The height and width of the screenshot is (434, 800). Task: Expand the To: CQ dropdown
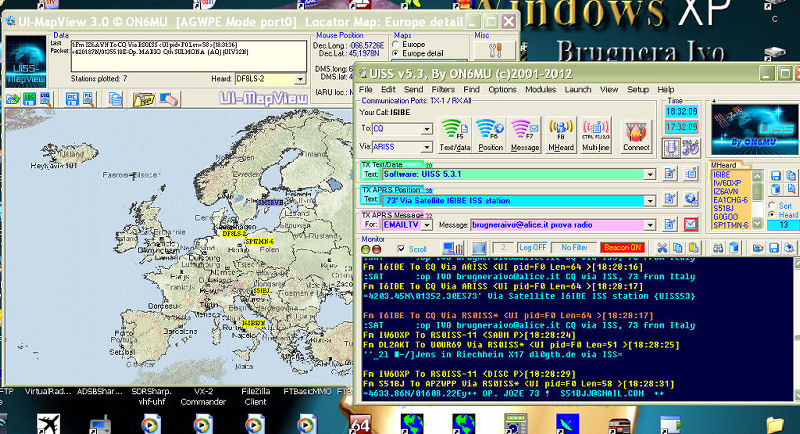point(428,129)
